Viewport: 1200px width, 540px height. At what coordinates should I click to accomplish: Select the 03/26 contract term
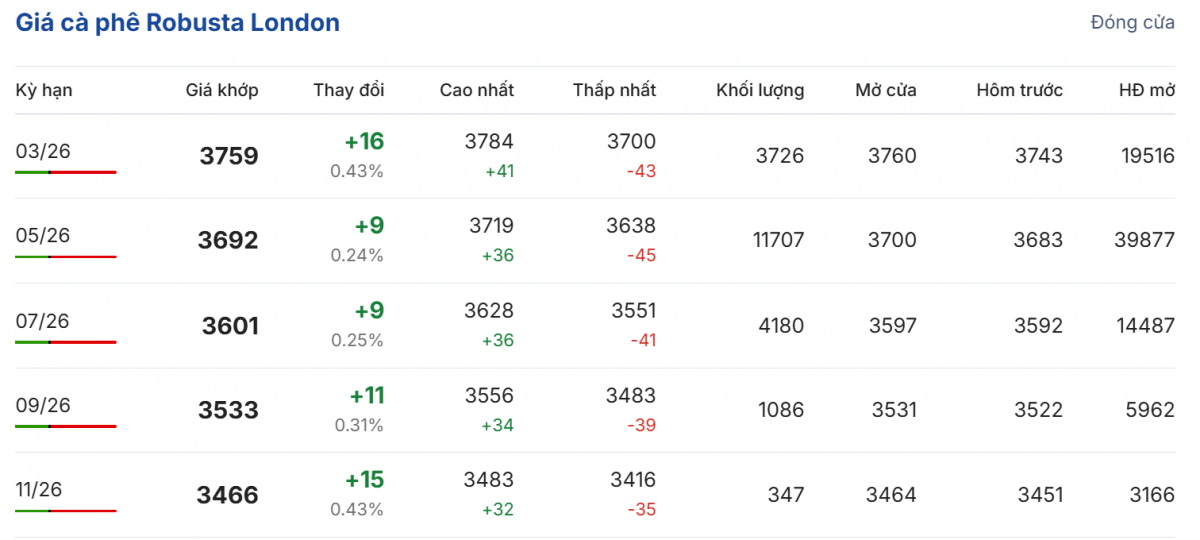tap(43, 151)
